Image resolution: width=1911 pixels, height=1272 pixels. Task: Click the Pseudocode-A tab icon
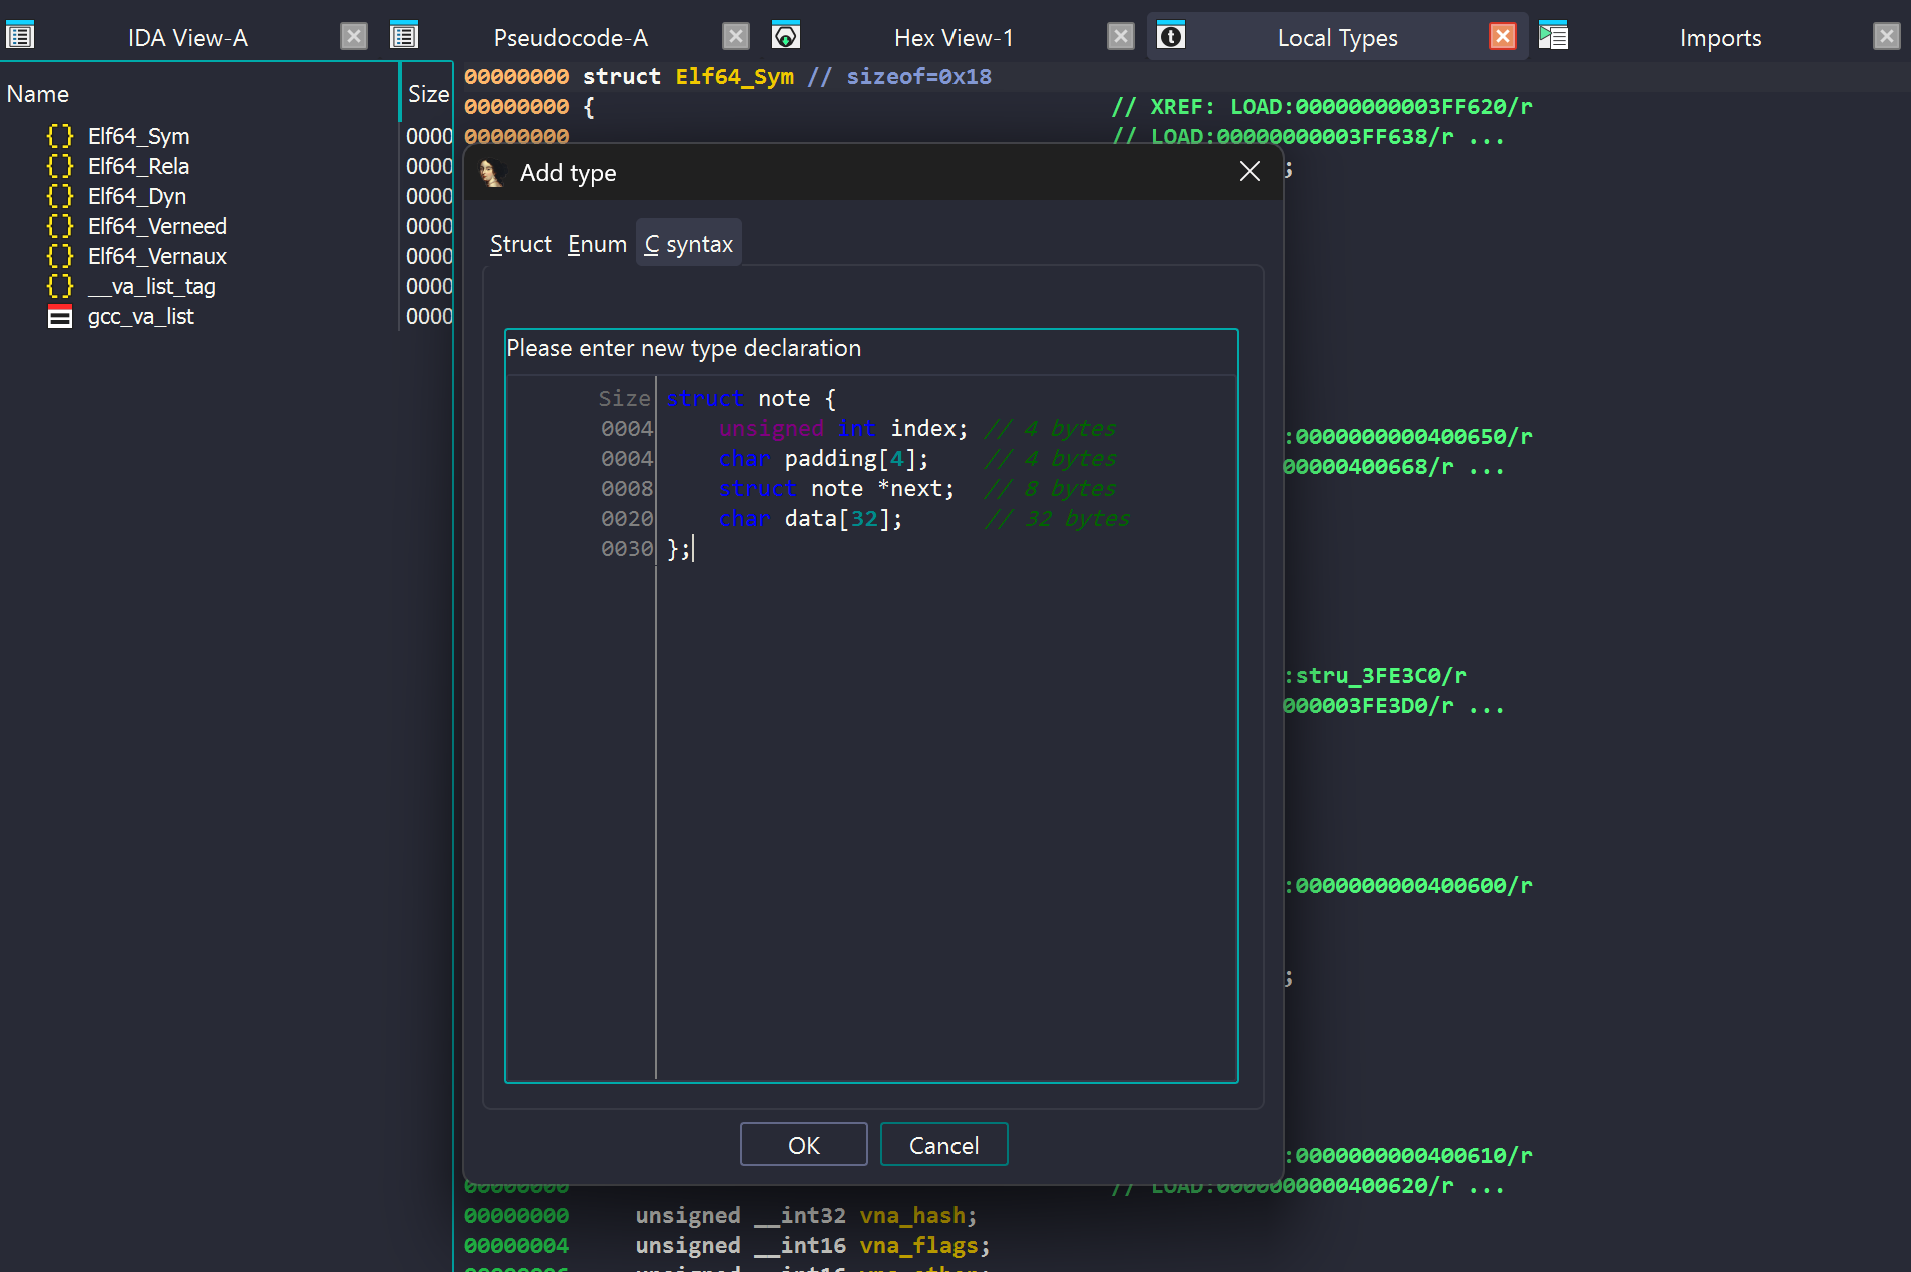coord(404,37)
